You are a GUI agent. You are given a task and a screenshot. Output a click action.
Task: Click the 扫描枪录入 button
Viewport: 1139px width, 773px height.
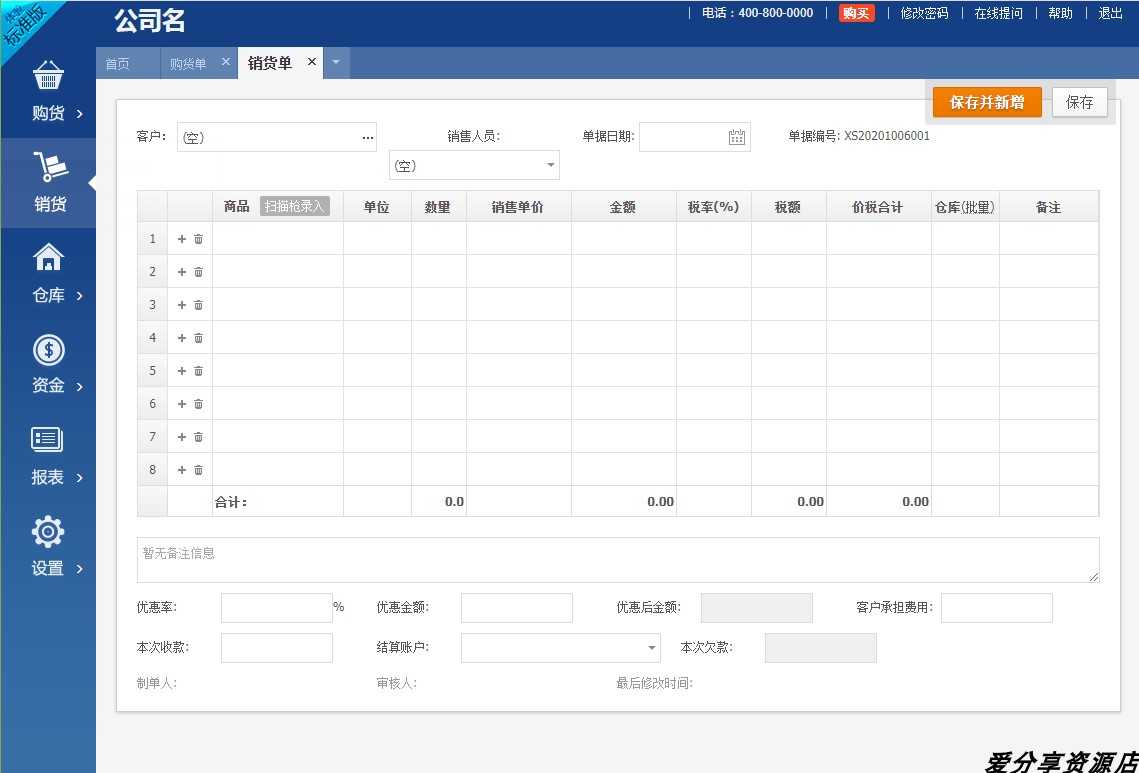pos(294,206)
